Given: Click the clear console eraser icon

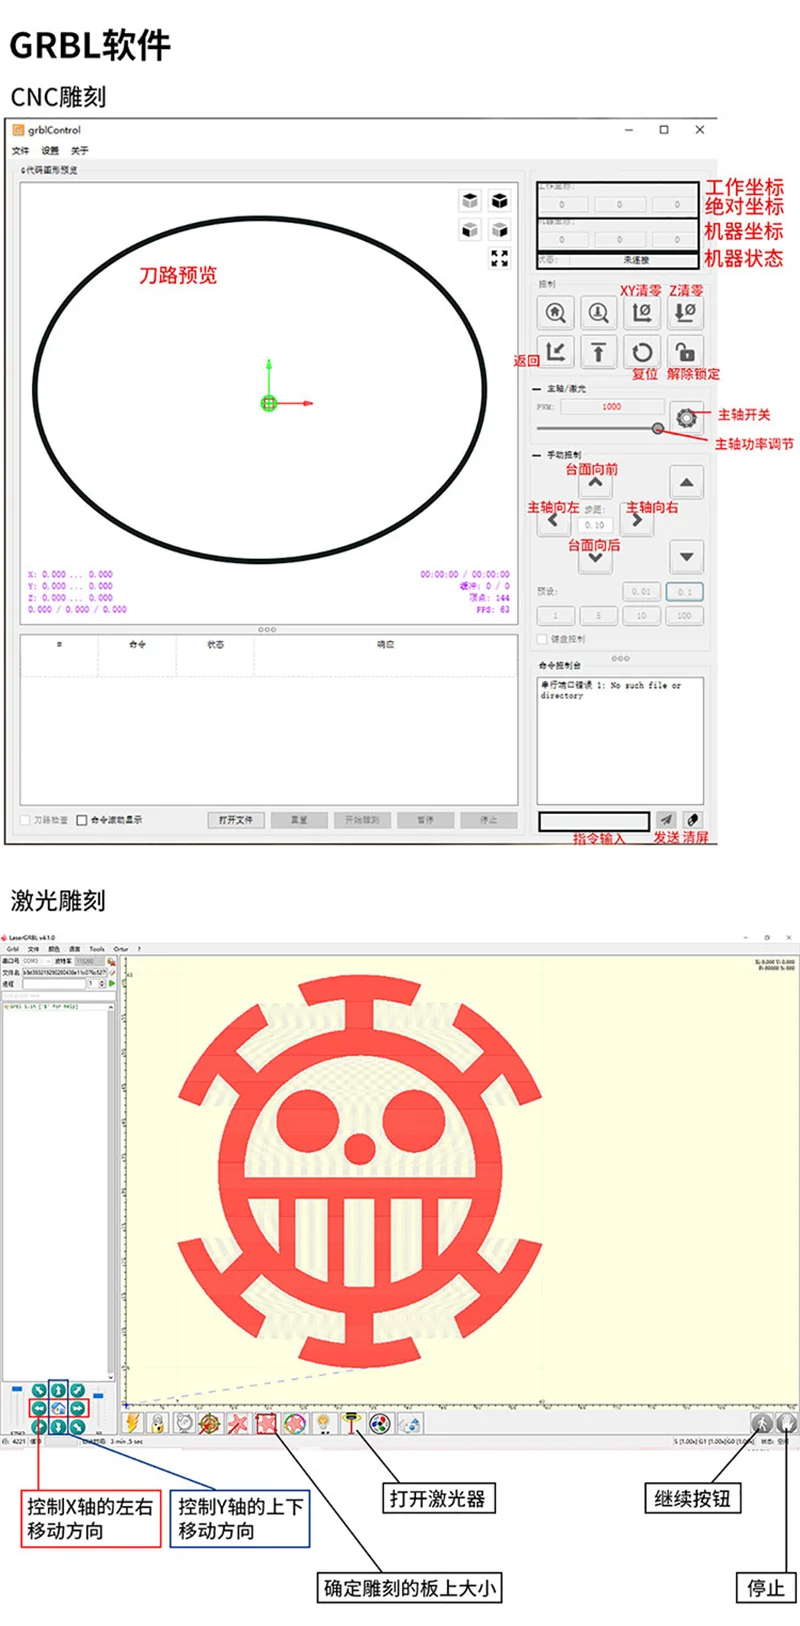Looking at the screenshot, I should pyautogui.click(x=692, y=820).
